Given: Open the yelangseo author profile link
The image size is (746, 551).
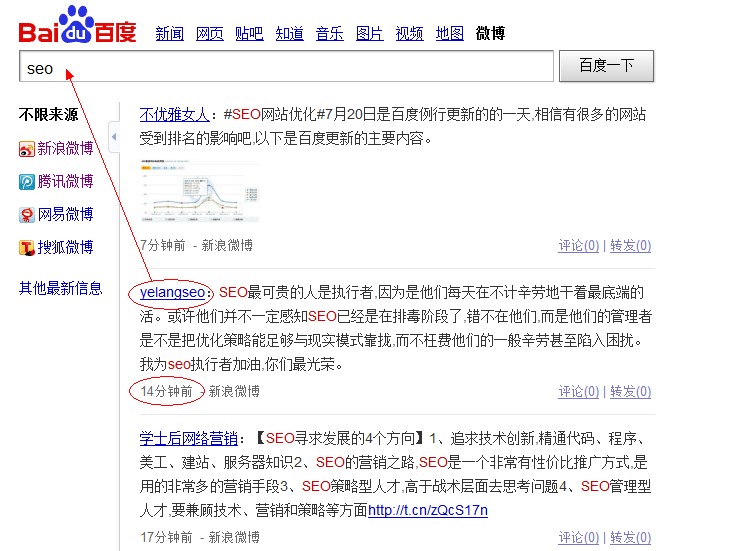Looking at the screenshot, I should [172, 293].
